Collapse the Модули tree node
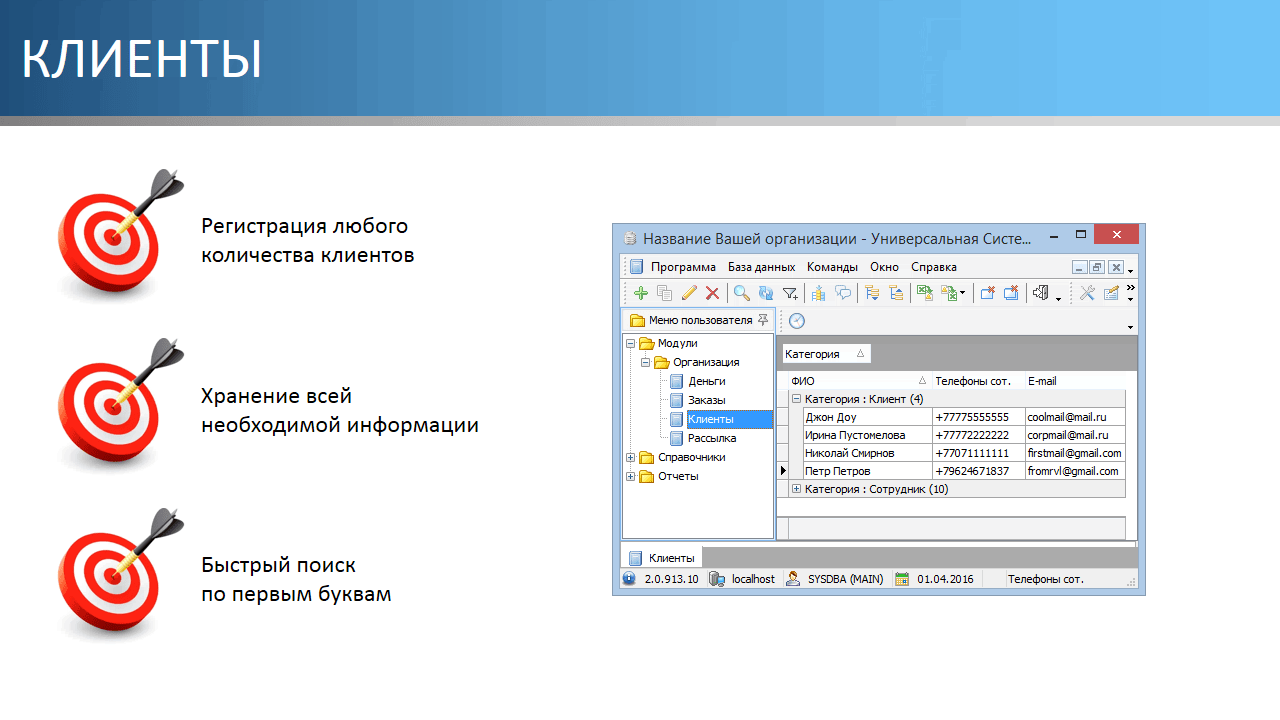The height and width of the screenshot is (720, 1280). pos(631,343)
